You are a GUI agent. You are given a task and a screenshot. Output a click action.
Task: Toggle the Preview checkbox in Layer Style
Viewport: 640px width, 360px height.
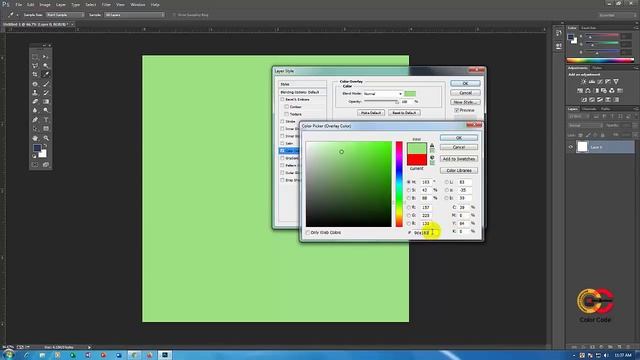pyautogui.click(x=457, y=110)
